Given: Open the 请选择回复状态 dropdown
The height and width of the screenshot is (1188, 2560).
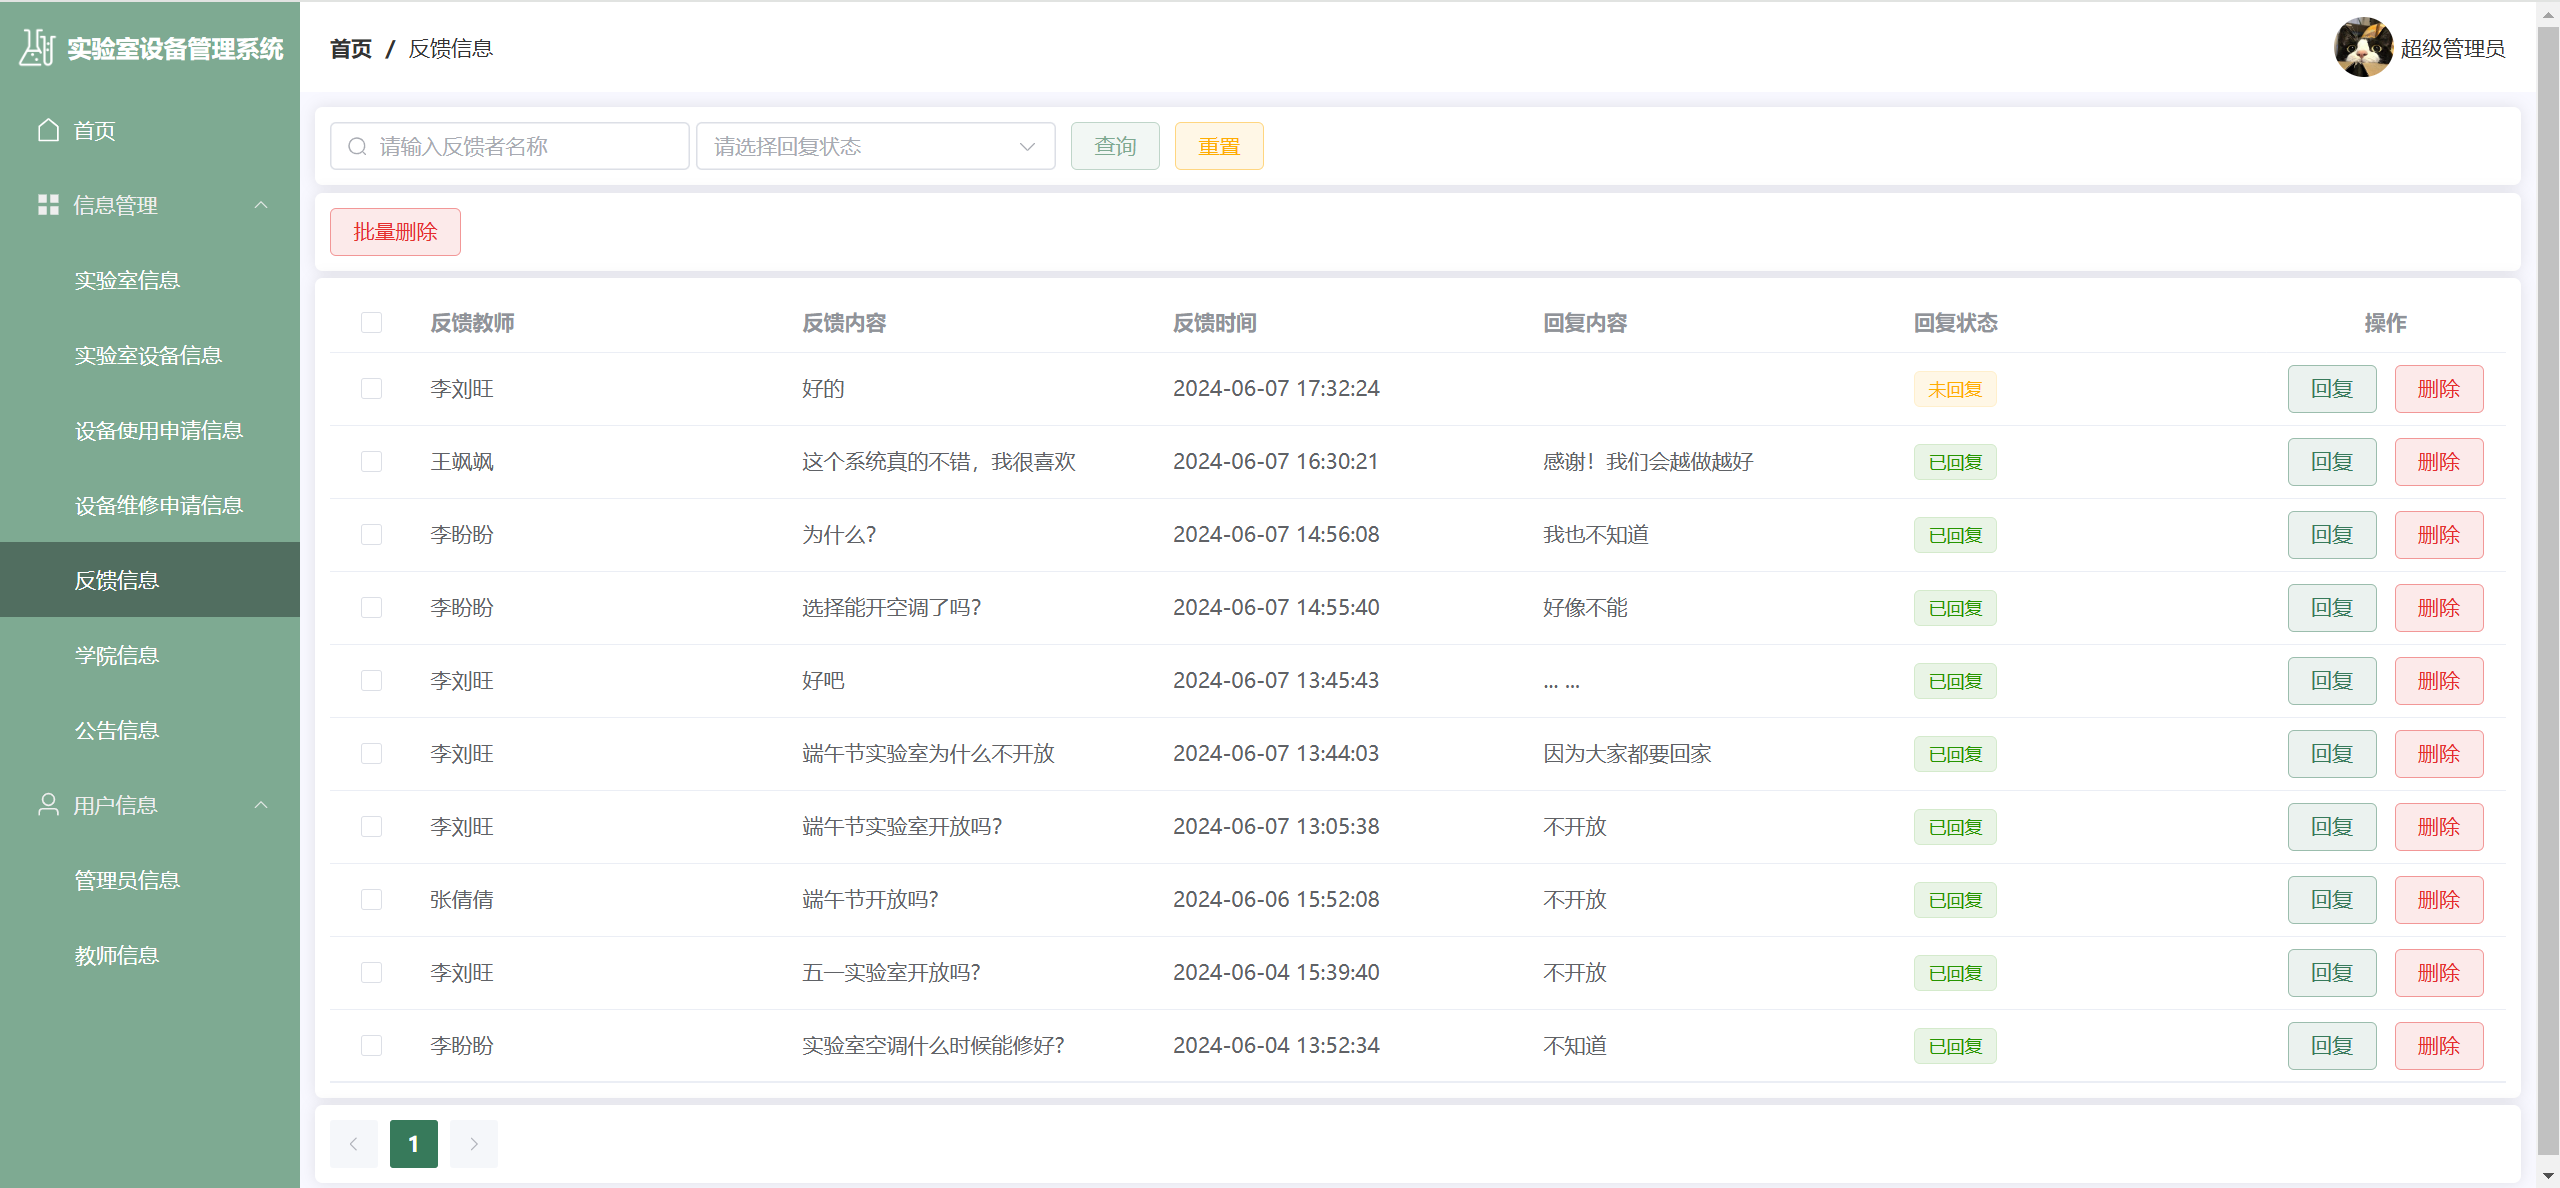Looking at the screenshot, I should click(875, 147).
